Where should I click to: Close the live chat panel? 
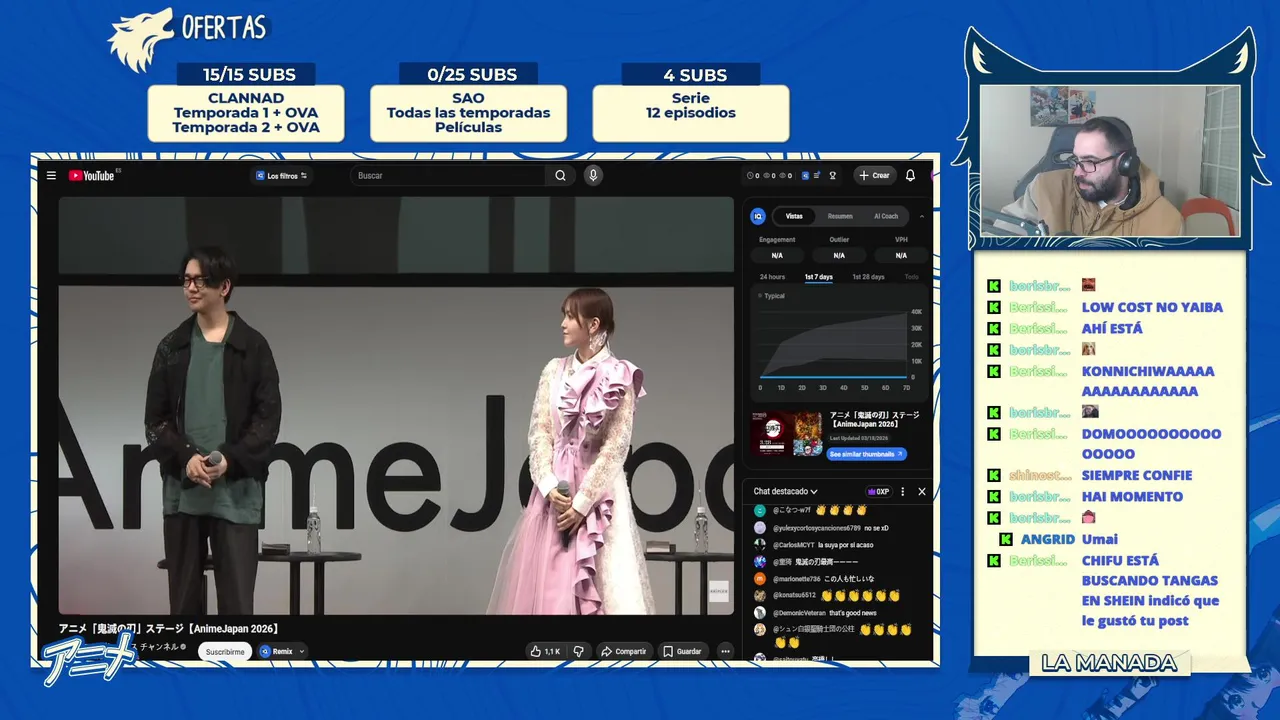tap(922, 492)
